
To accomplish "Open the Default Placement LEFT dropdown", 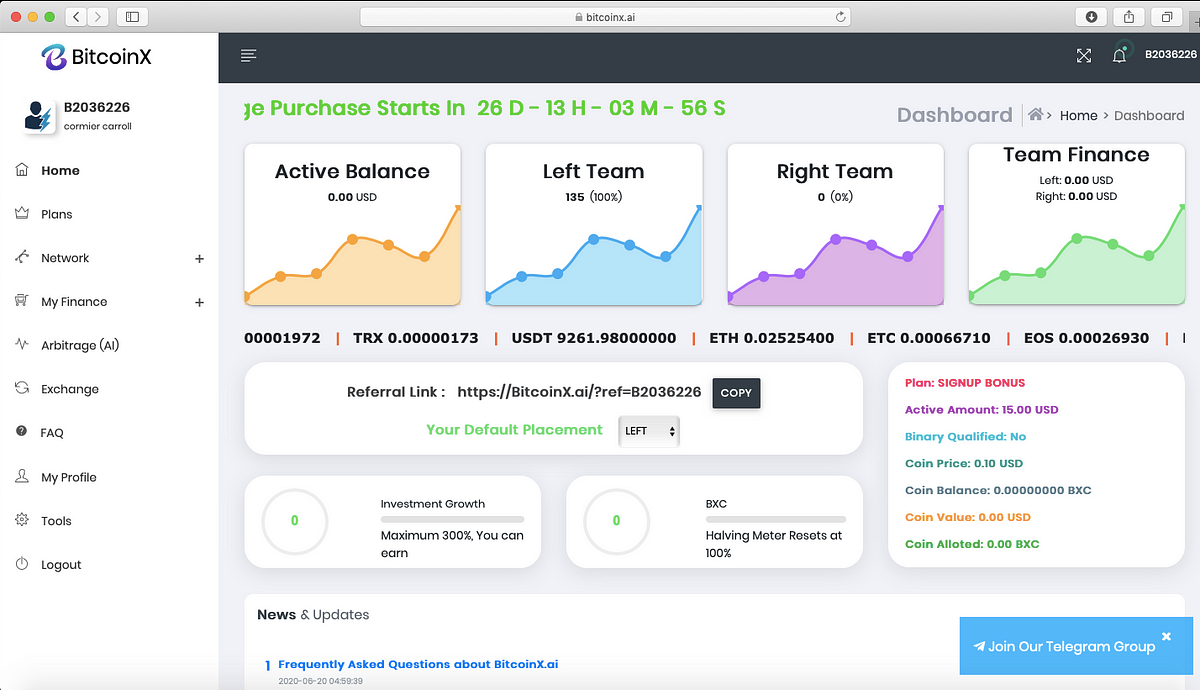I will pos(649,431).
